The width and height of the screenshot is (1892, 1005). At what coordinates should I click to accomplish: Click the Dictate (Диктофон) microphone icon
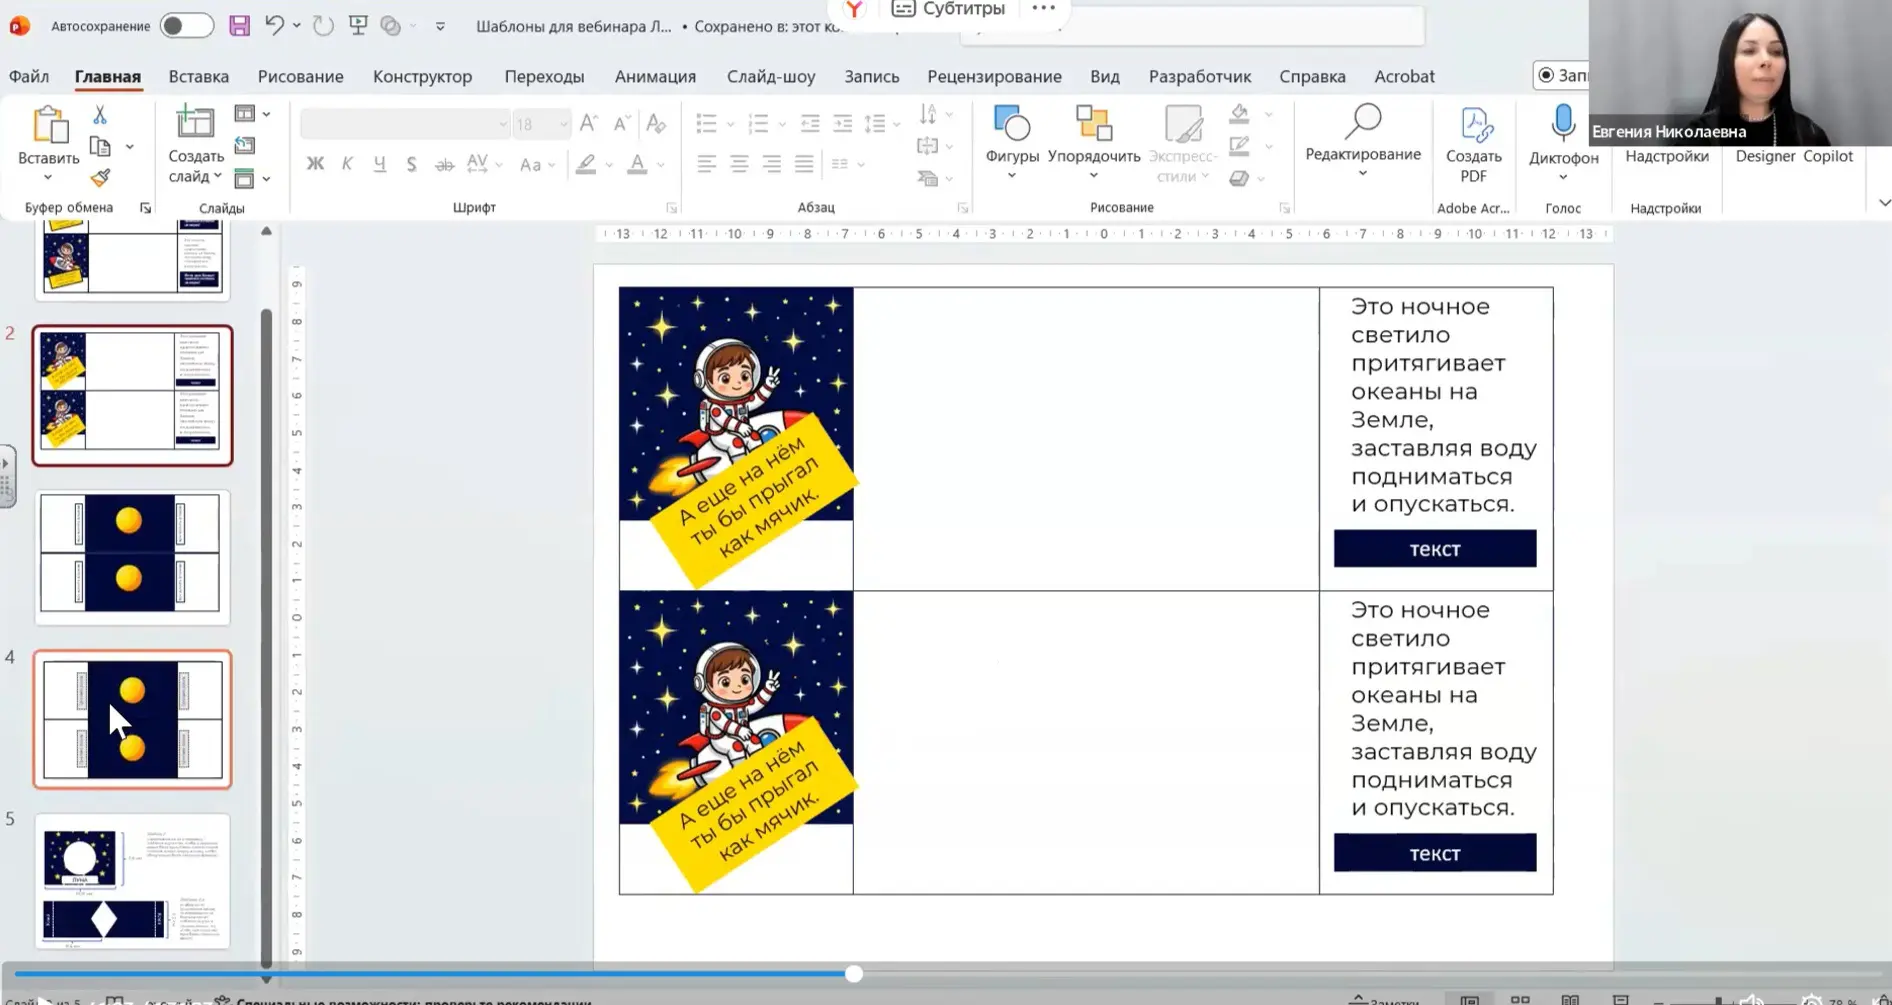(x=1562, y=125)
